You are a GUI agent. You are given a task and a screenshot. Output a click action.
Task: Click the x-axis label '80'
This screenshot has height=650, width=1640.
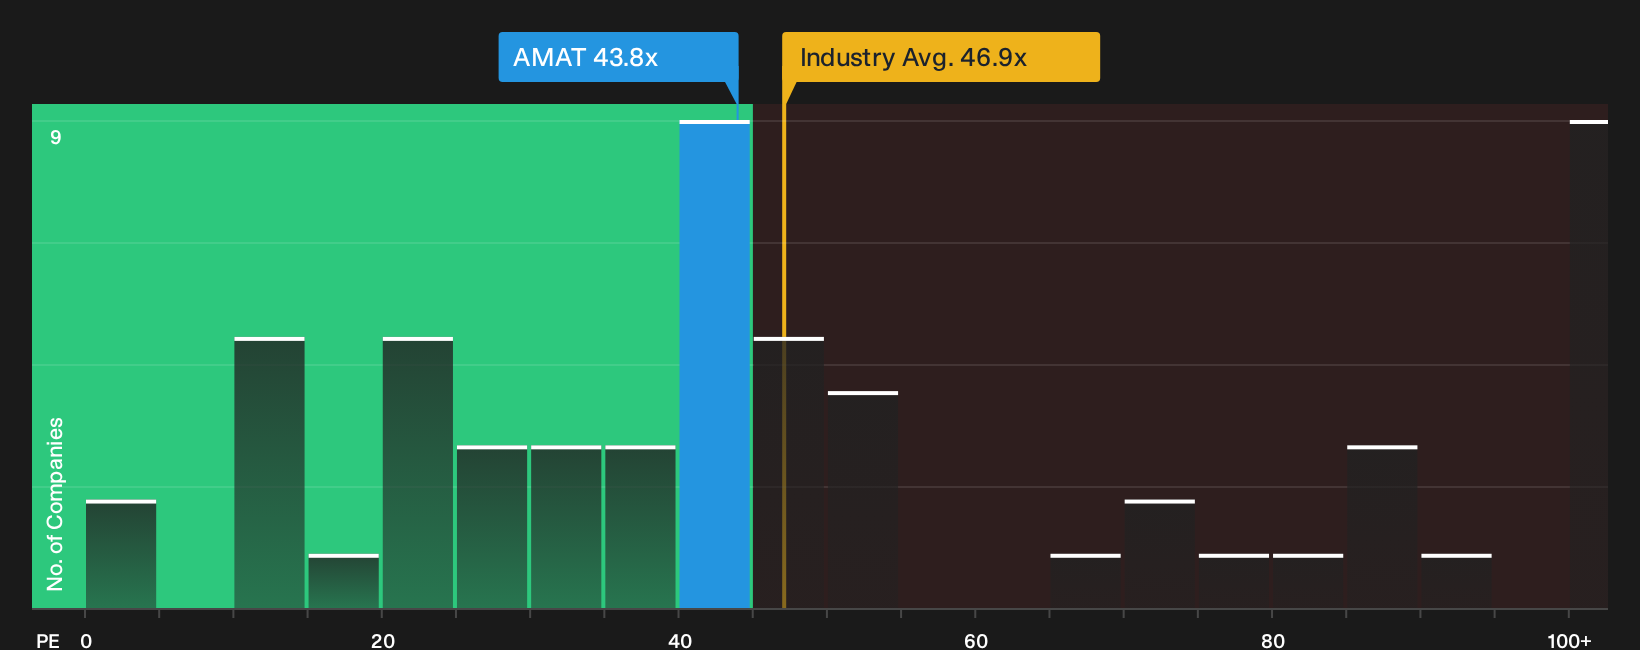[x=1273, y=640]
